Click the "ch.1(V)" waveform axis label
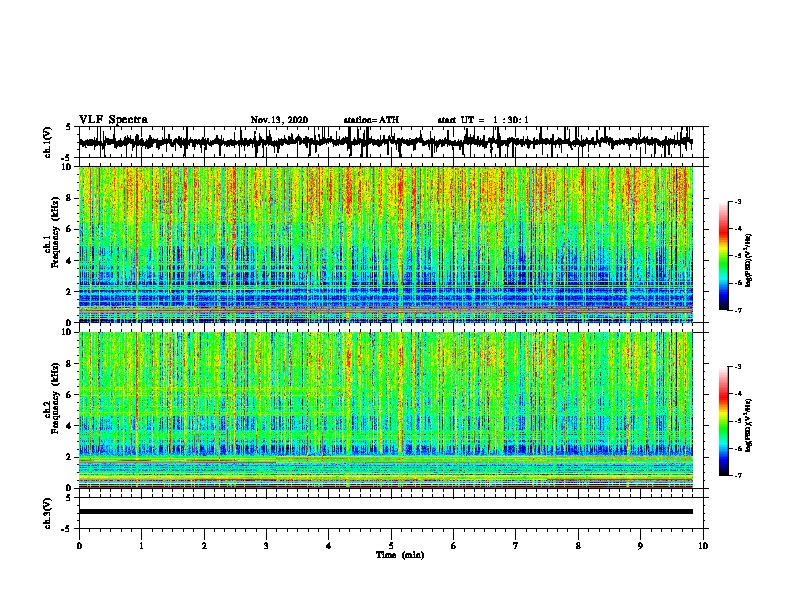This screenshot has height=612, width=792. 48,142
